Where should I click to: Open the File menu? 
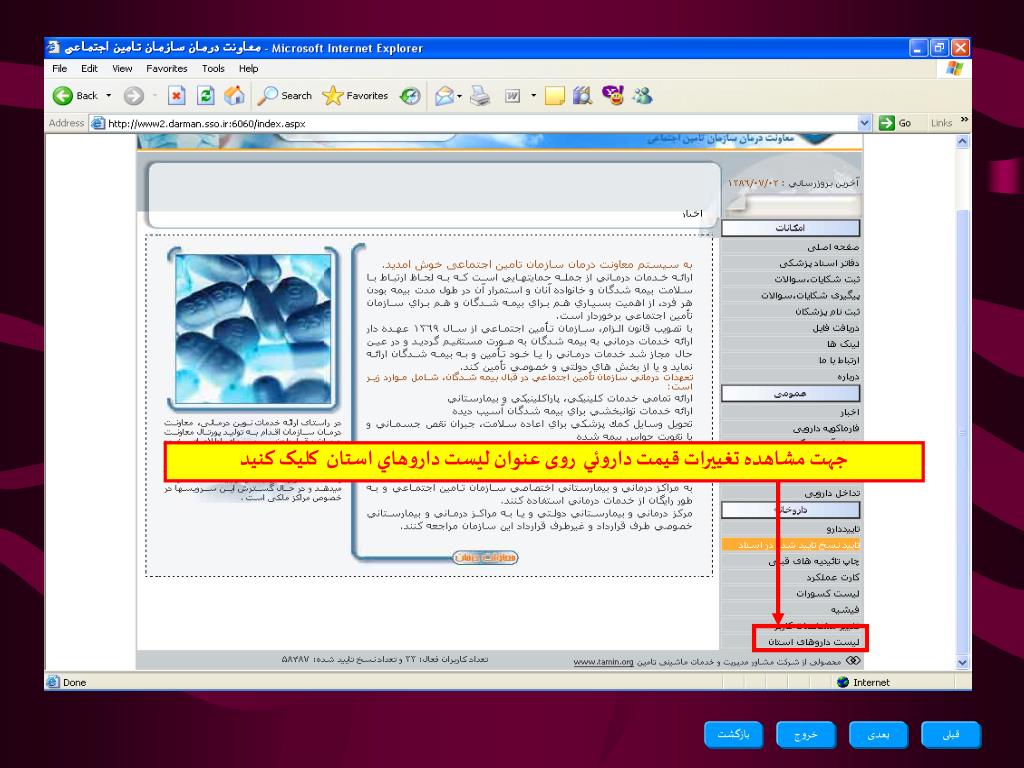[x=59, y=69]
